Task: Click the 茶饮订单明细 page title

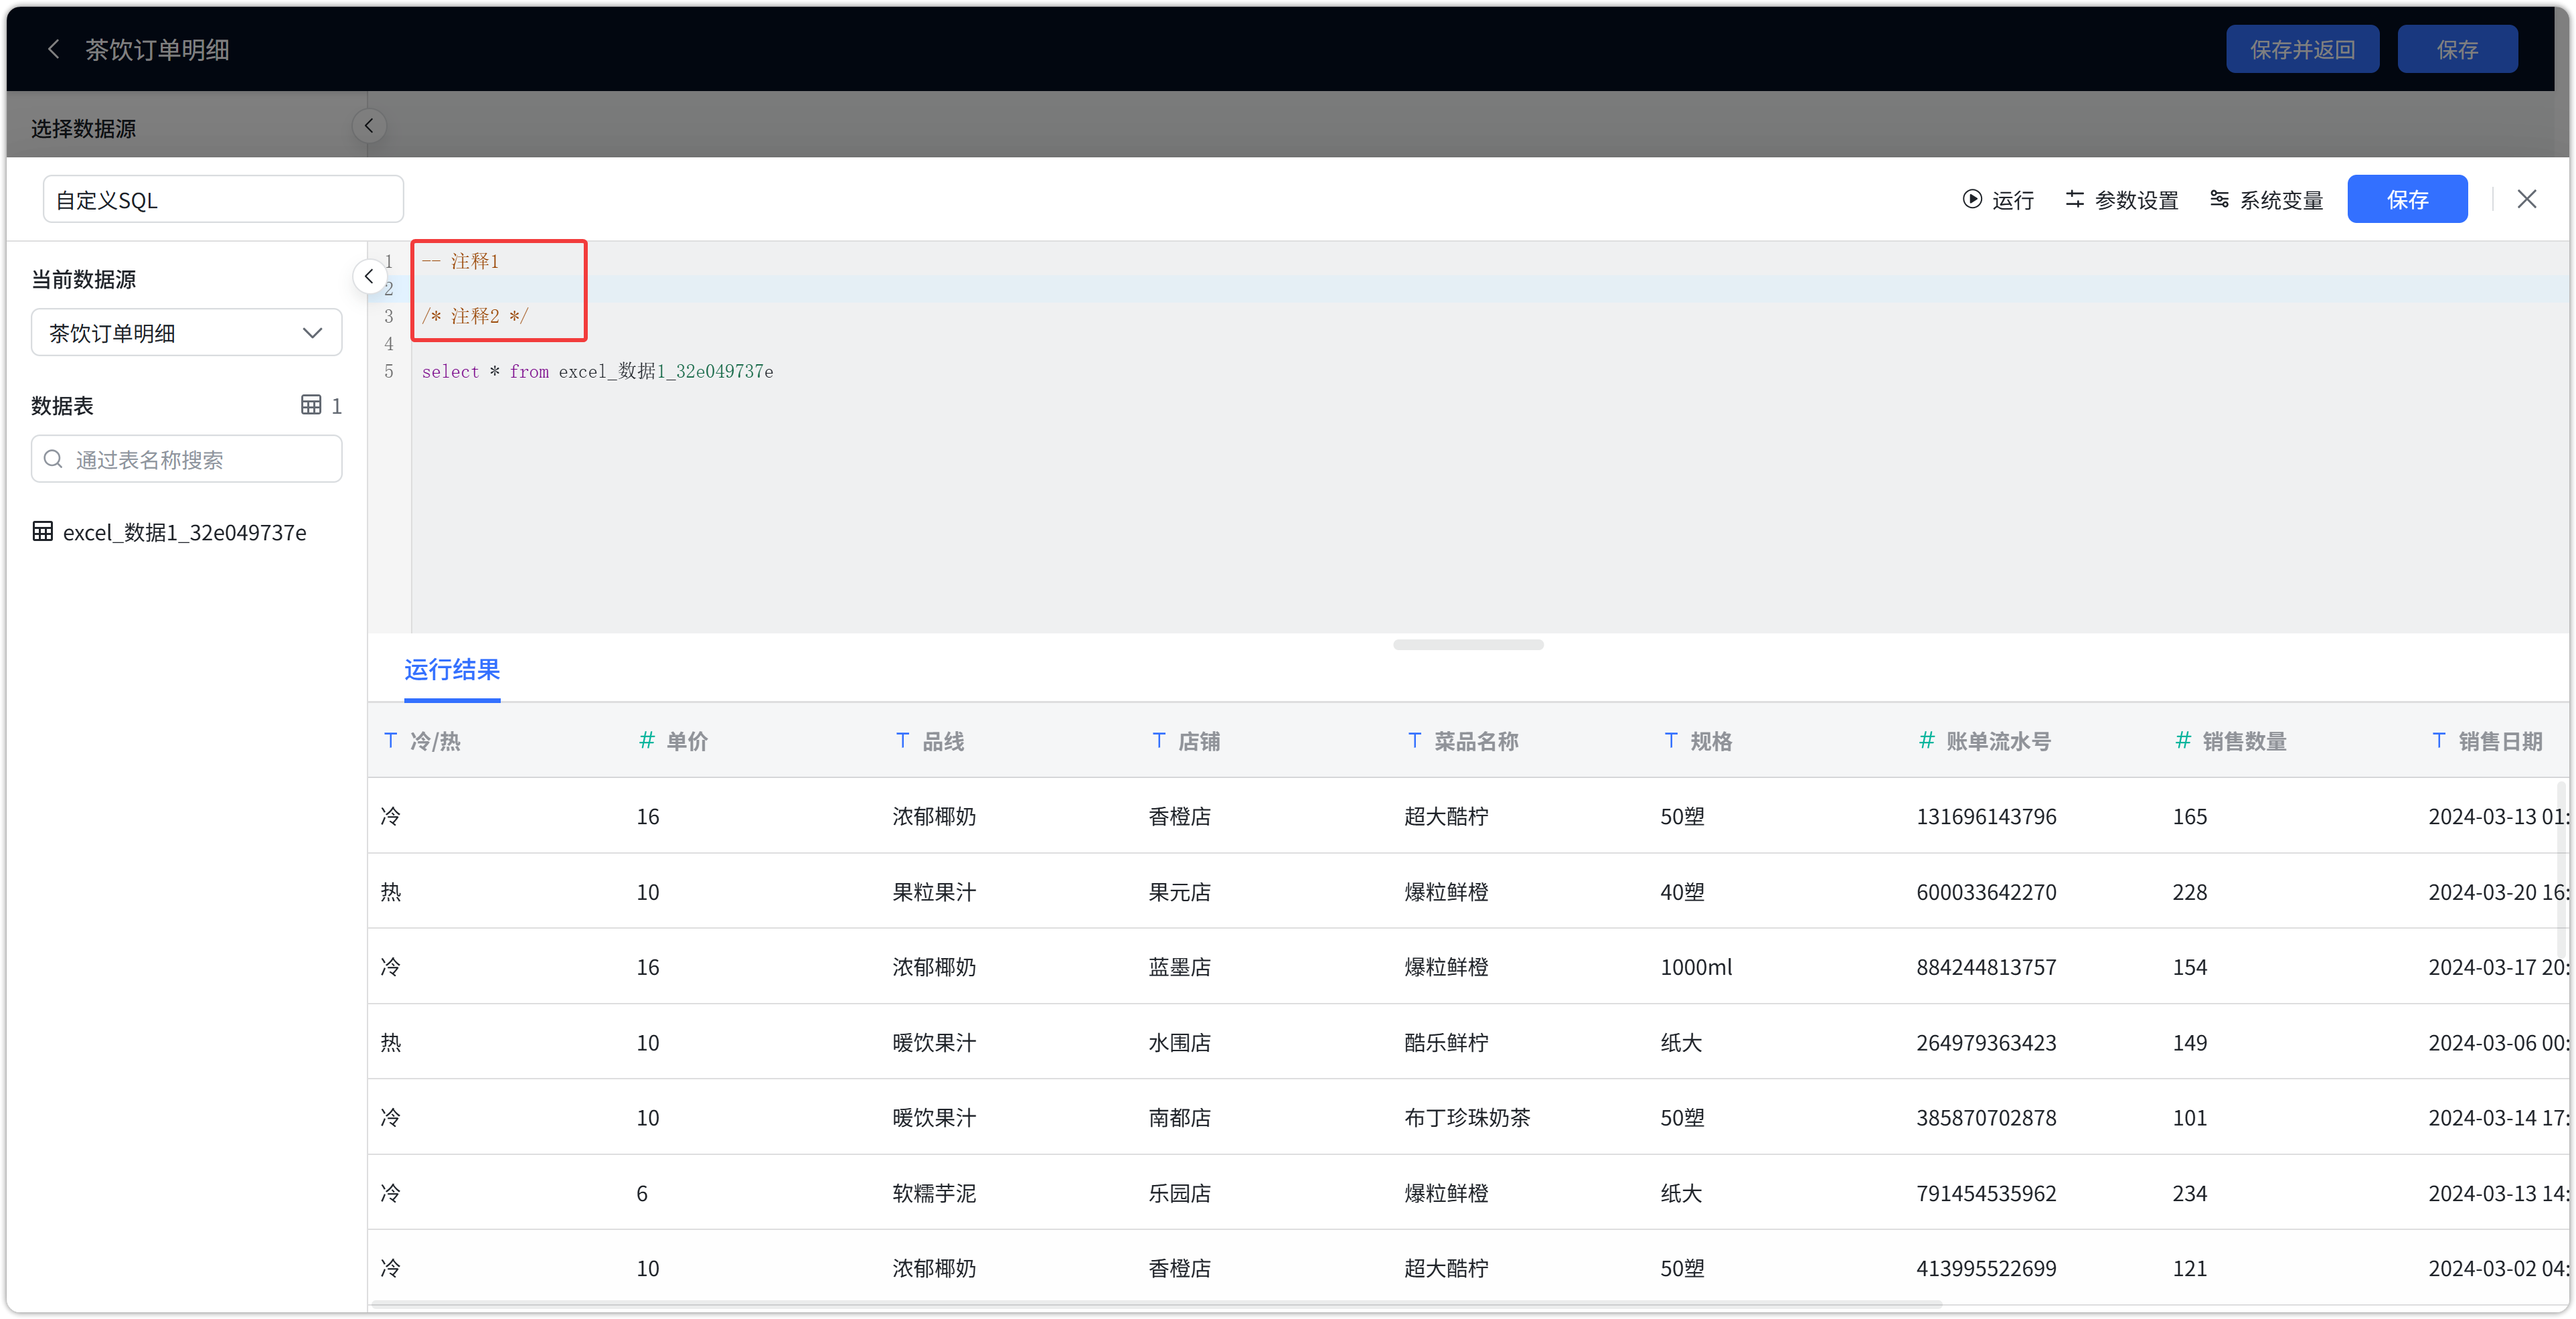Action: pyautogui.click(x=157, y=49)
